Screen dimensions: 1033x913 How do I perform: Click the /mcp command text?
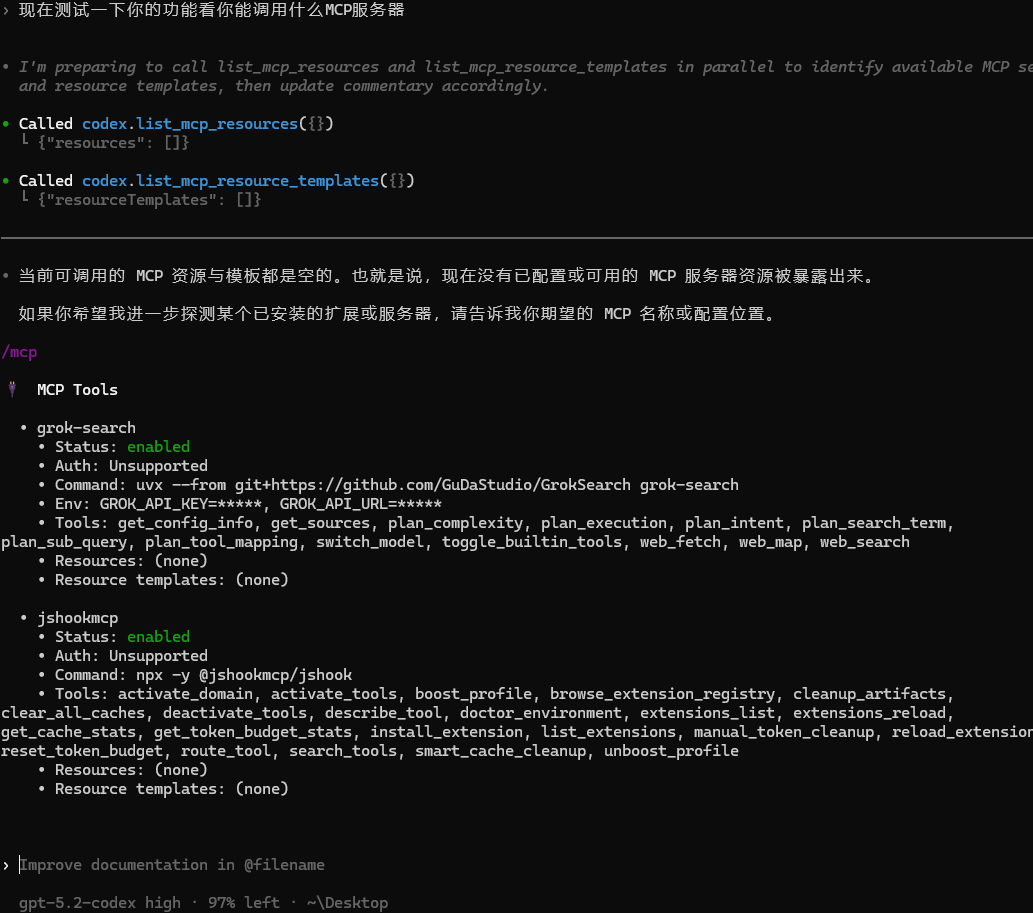coord(19,352)
